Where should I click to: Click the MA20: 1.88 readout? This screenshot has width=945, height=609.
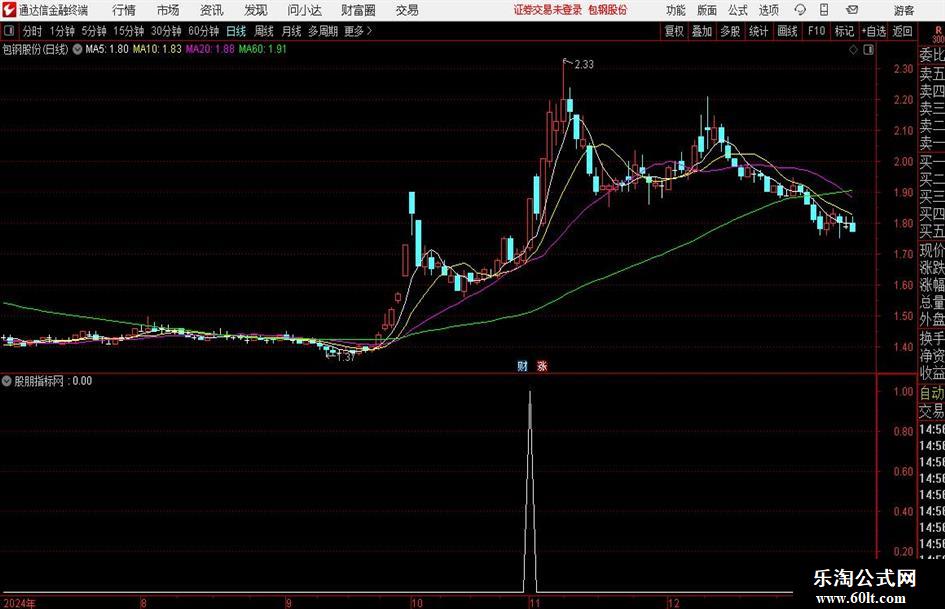click(210, 49)
